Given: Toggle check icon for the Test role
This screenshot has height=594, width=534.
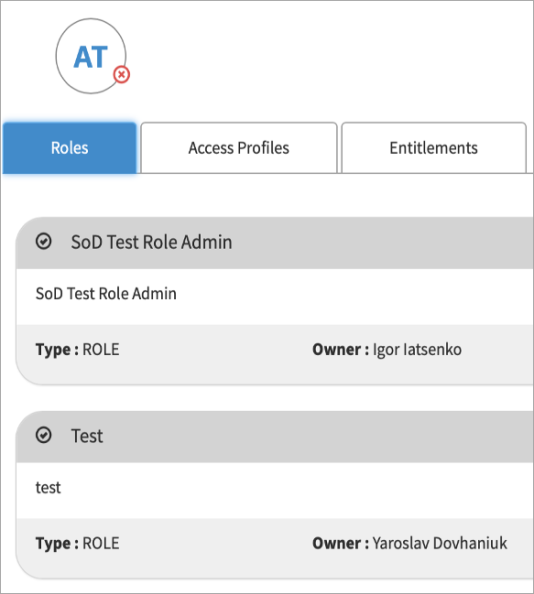Looking at the screenshot, I should 44,435.
